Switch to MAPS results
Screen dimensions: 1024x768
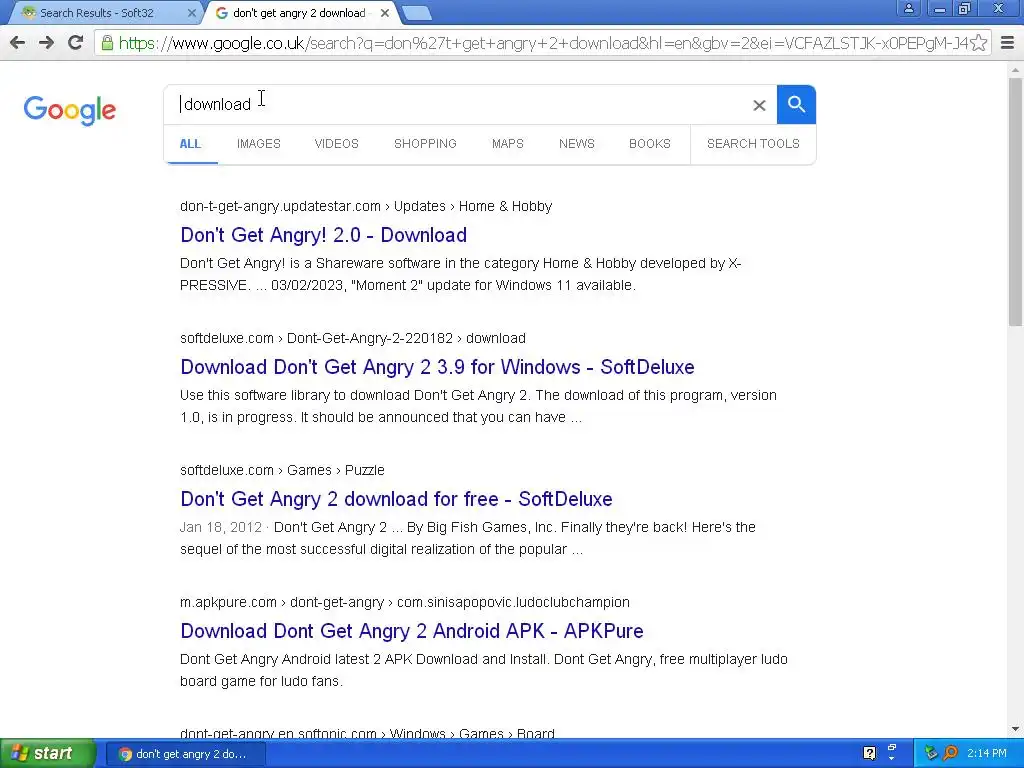(507, 144)
